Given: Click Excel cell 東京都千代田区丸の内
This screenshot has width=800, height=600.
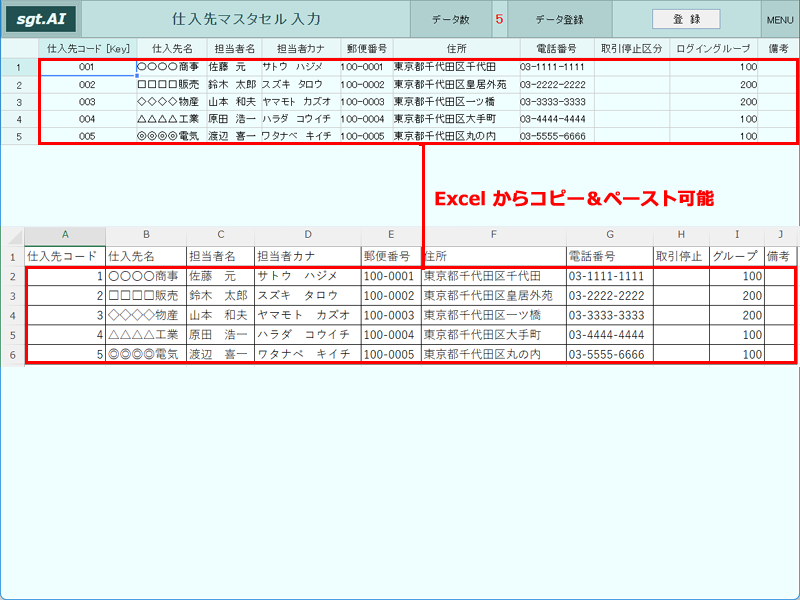Looking at the screenshot, I should 493,354.
